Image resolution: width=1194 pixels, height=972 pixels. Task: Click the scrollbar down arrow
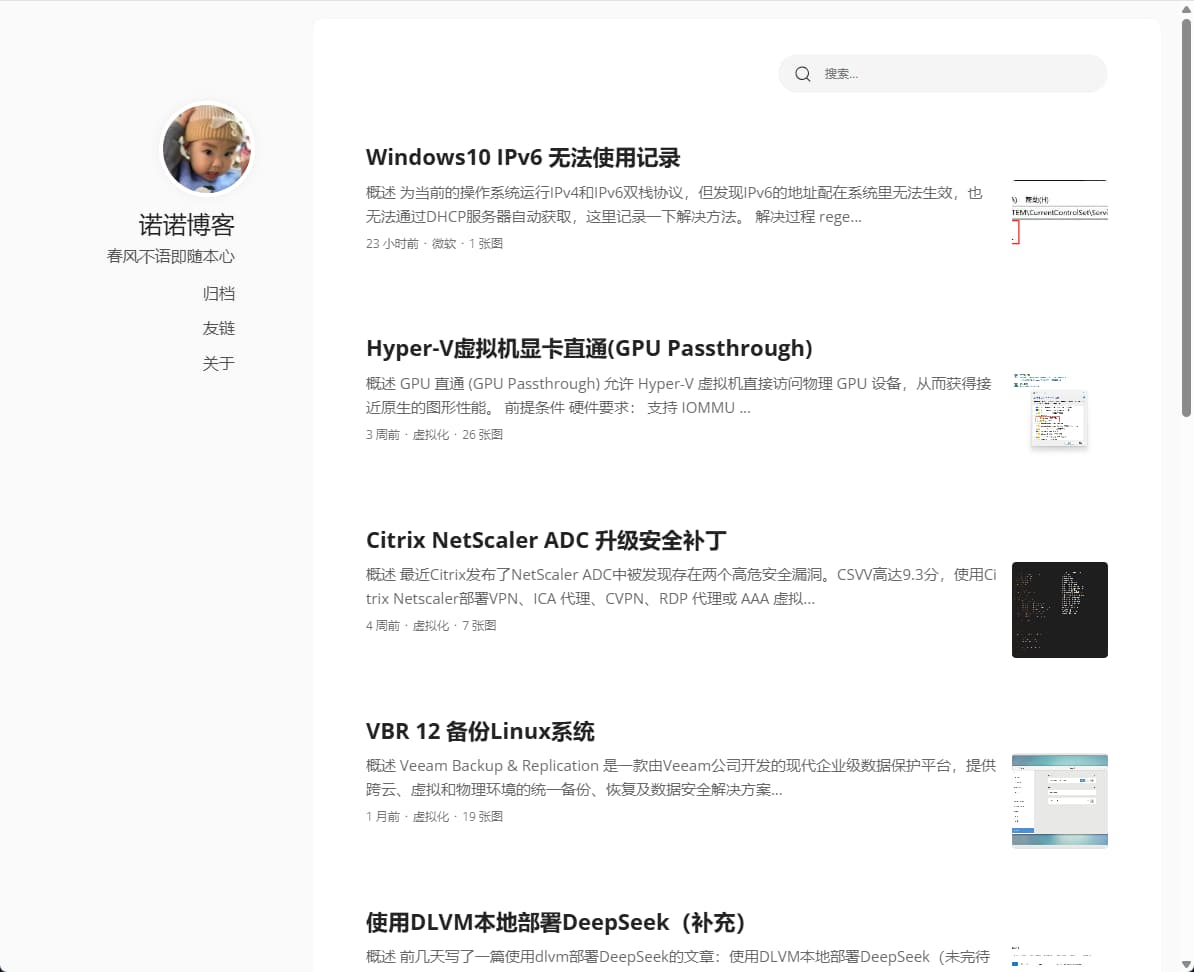click(1186, 963)
